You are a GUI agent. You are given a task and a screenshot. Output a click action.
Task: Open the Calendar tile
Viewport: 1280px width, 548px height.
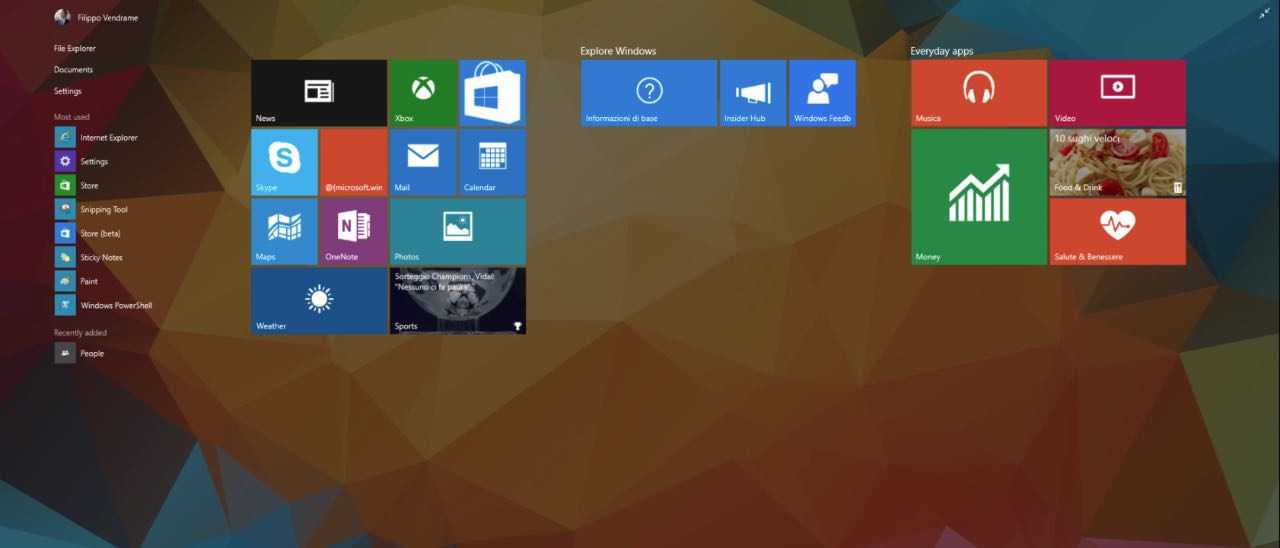click(x=492, y=162)
